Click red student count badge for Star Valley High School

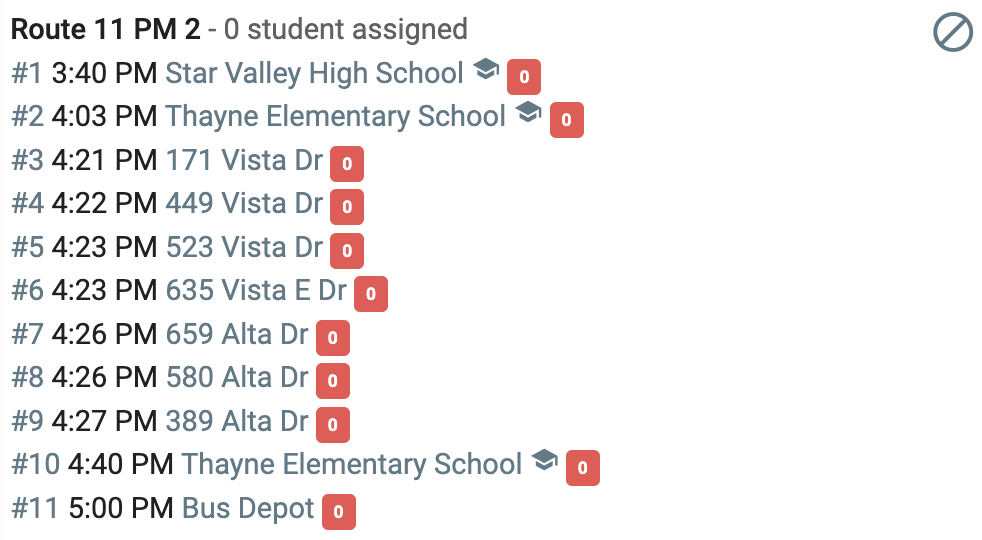[524, 76]
